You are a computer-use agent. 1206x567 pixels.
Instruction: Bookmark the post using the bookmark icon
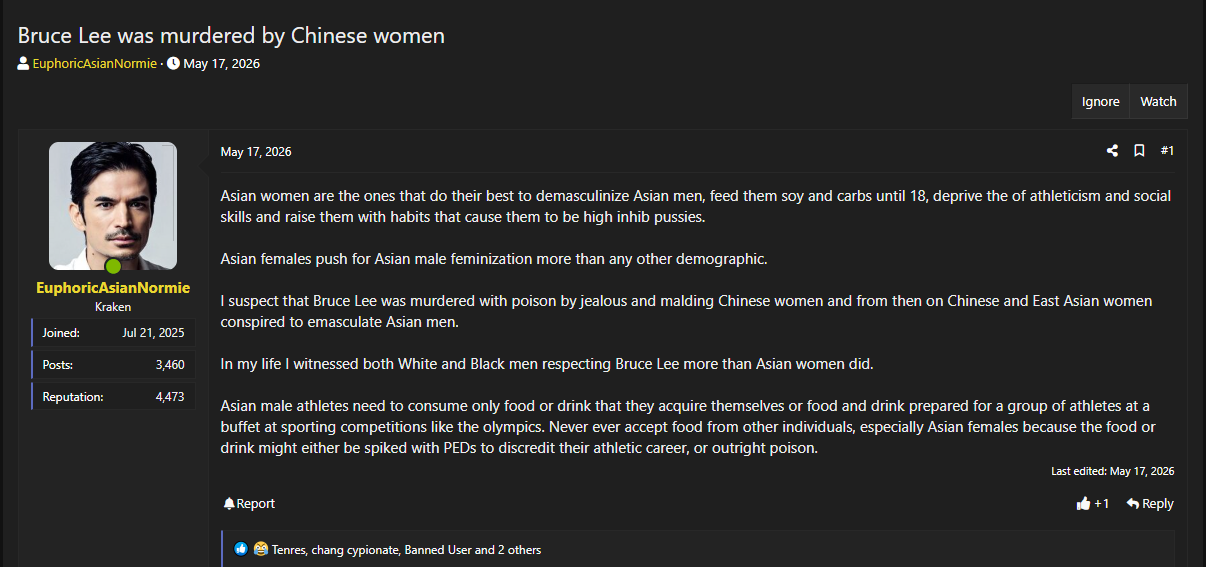[1139, 151]
